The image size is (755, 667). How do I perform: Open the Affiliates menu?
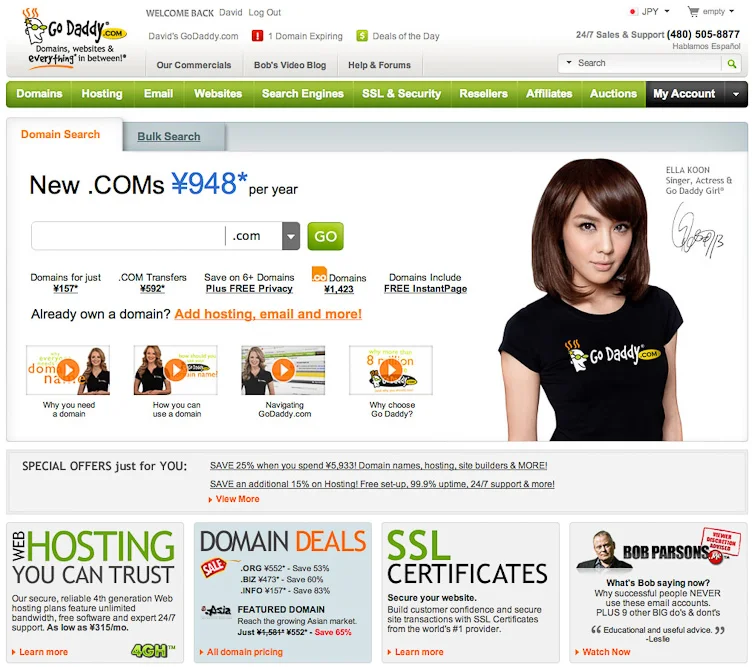point(549,94)
